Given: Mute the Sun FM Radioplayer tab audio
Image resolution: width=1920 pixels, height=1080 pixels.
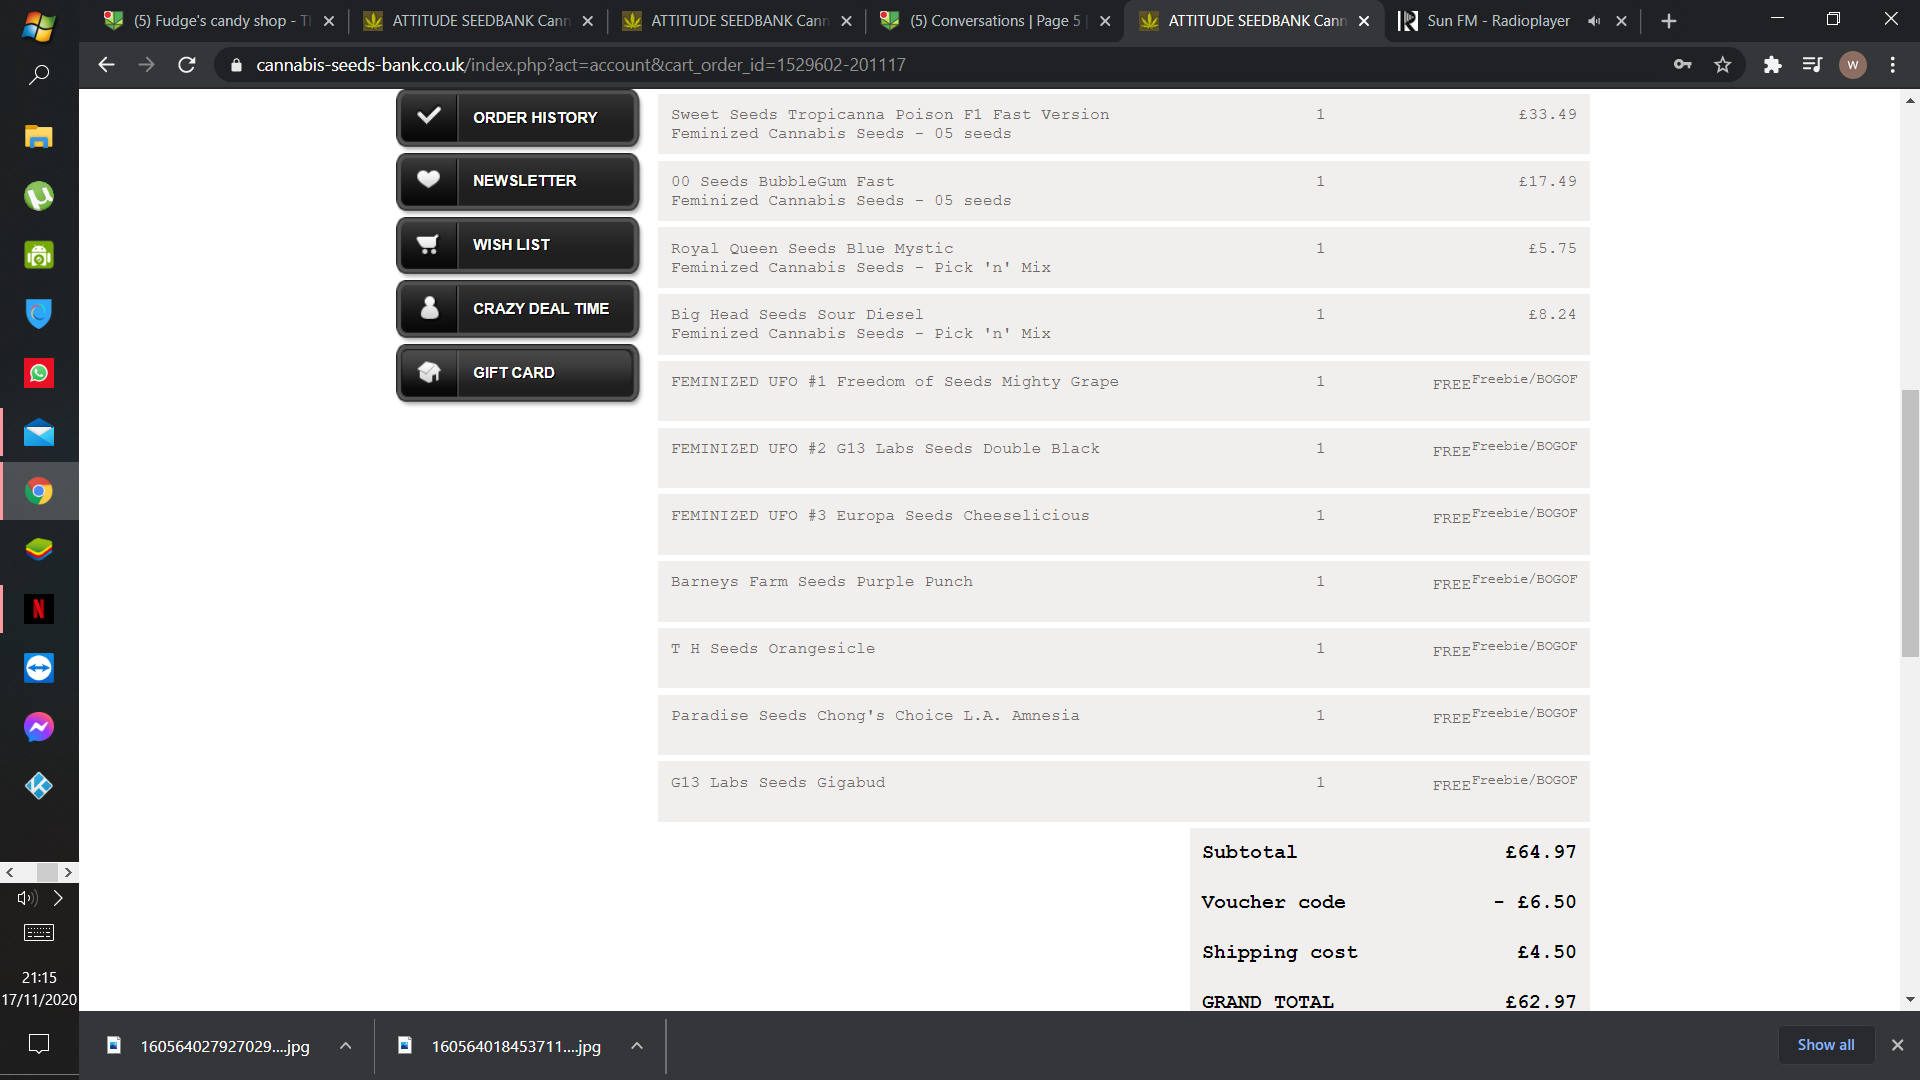Looking at the screenshot, I should tap(1594, 21).
